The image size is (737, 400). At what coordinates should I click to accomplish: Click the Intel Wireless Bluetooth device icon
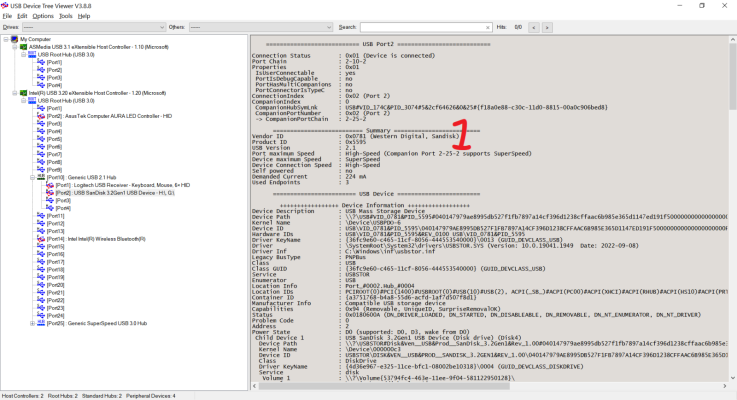click(41, 239)
